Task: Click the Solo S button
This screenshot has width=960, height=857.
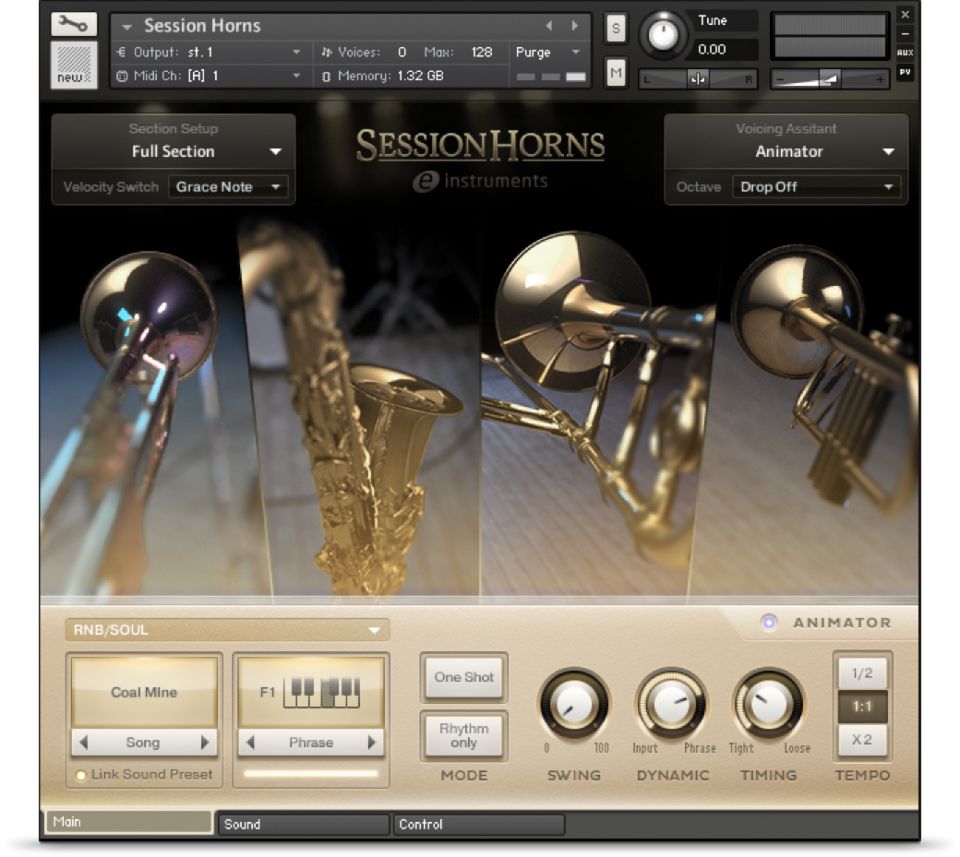Action: coord(616,30)
